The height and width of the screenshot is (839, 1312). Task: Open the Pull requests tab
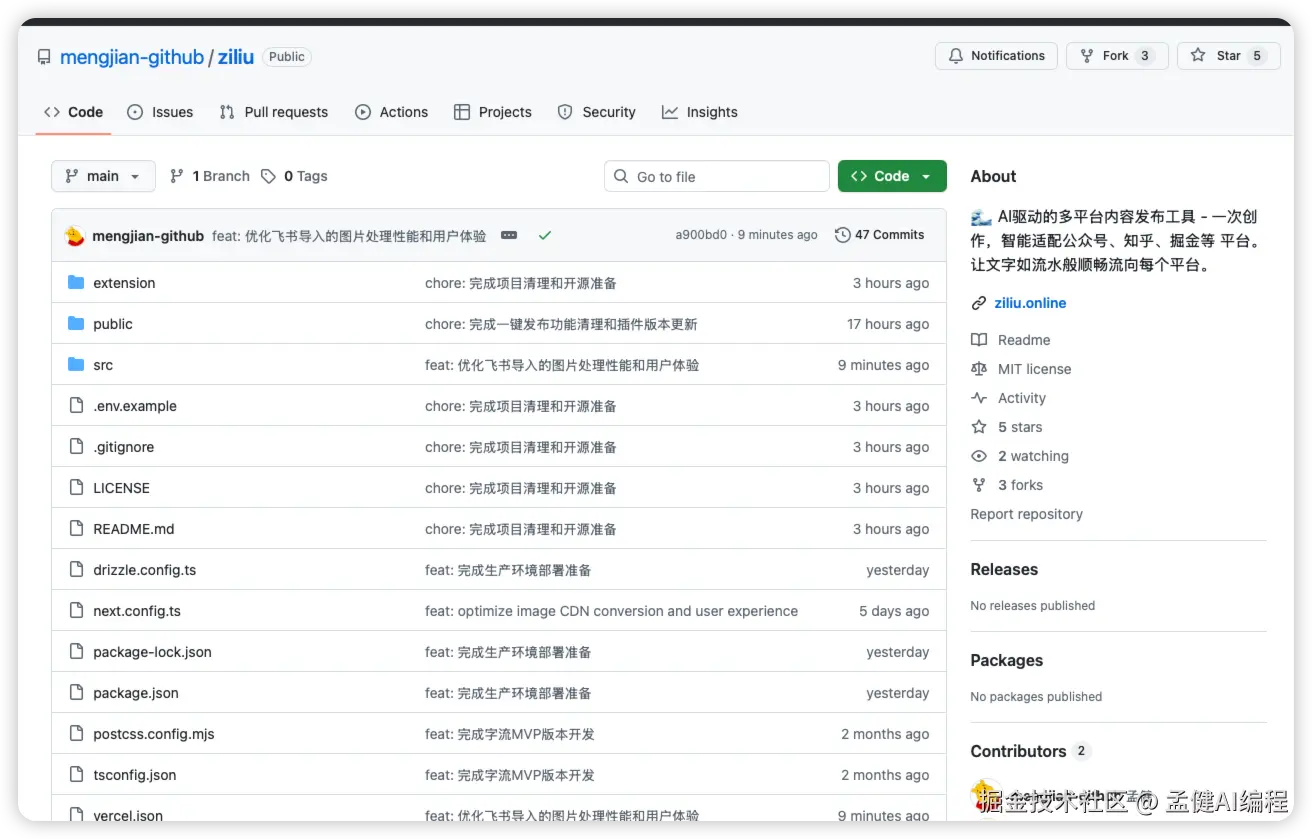(274, 112)
